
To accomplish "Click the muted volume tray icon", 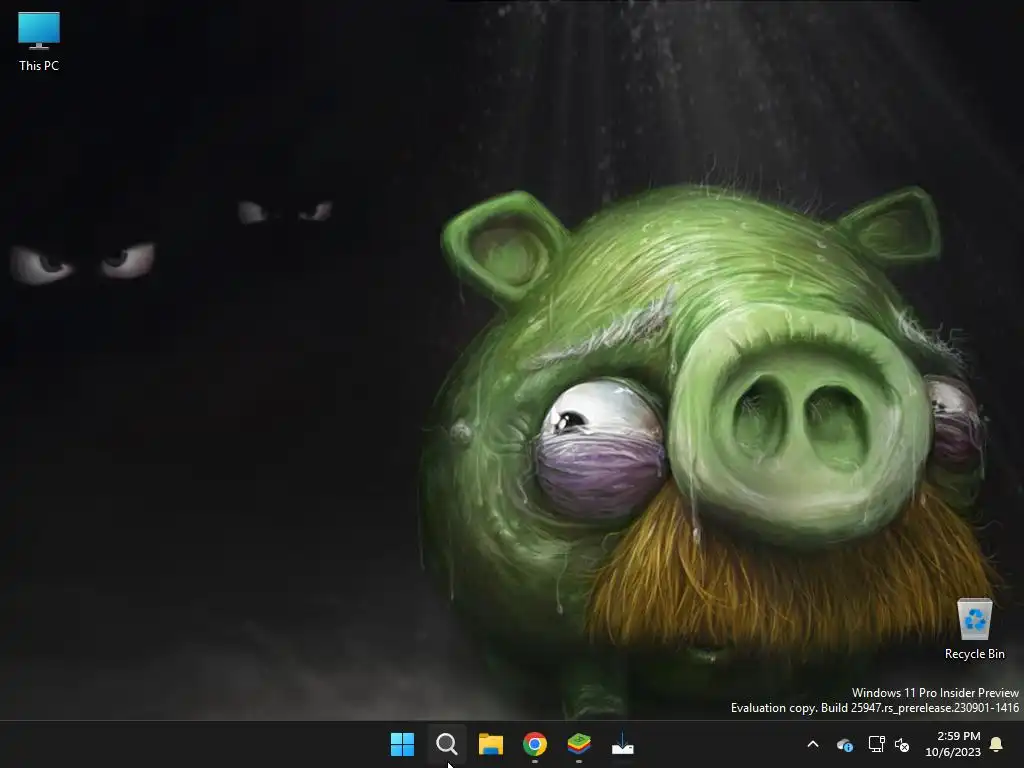I will click(x=903, y=744).
